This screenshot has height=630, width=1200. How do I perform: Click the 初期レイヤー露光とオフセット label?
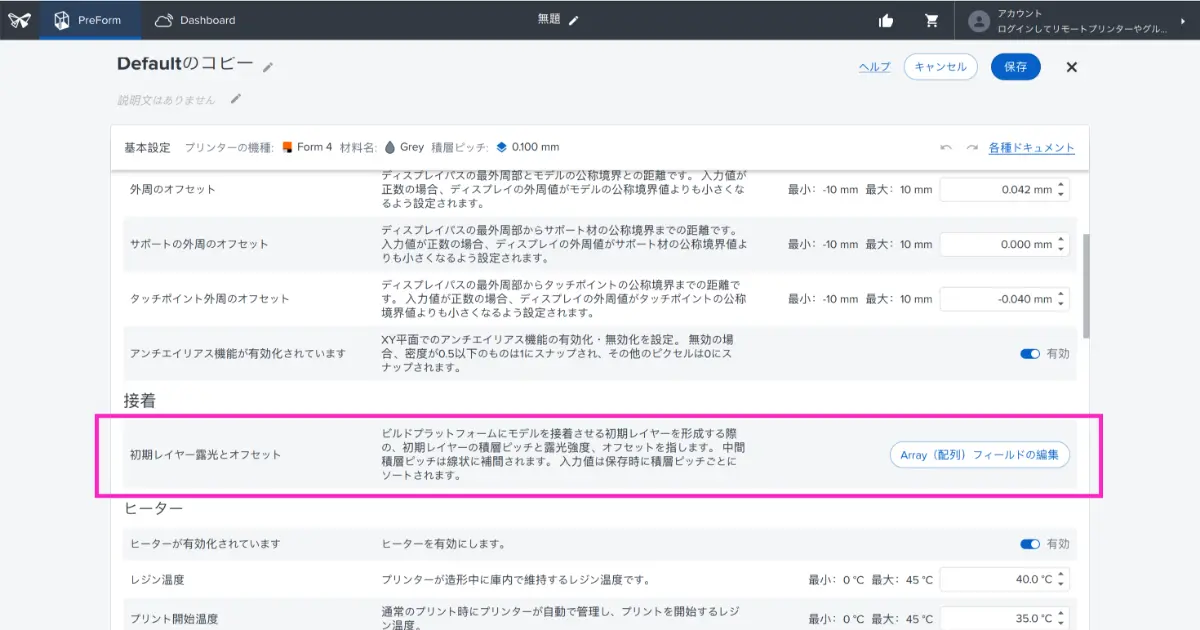(205, 455)
